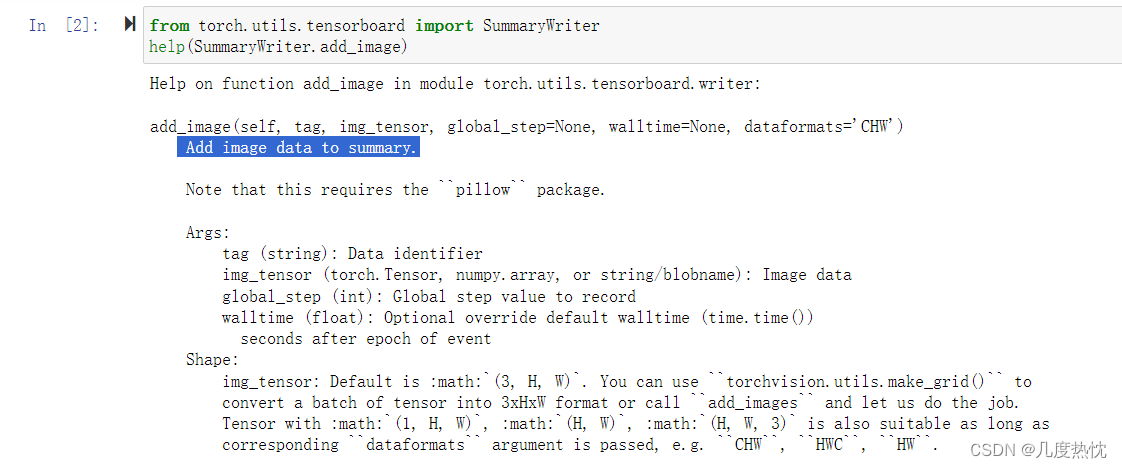Screen dimensions: 1122x468
Task: Click the "img_tensor (torch.Tensor, numpy.array..." argument line
Action: [537, 275]
